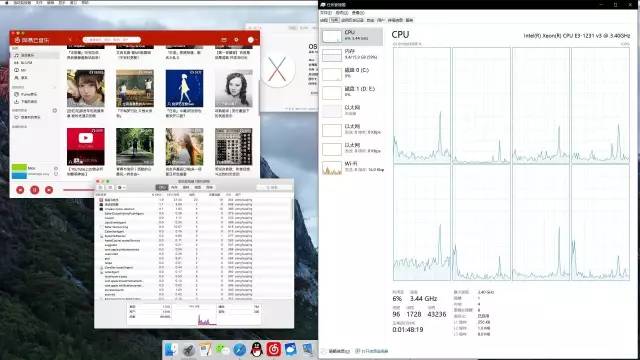This screenshot has width=640, height=360.
Task: Skip to next track in NetEase
Action: [49, 190]
